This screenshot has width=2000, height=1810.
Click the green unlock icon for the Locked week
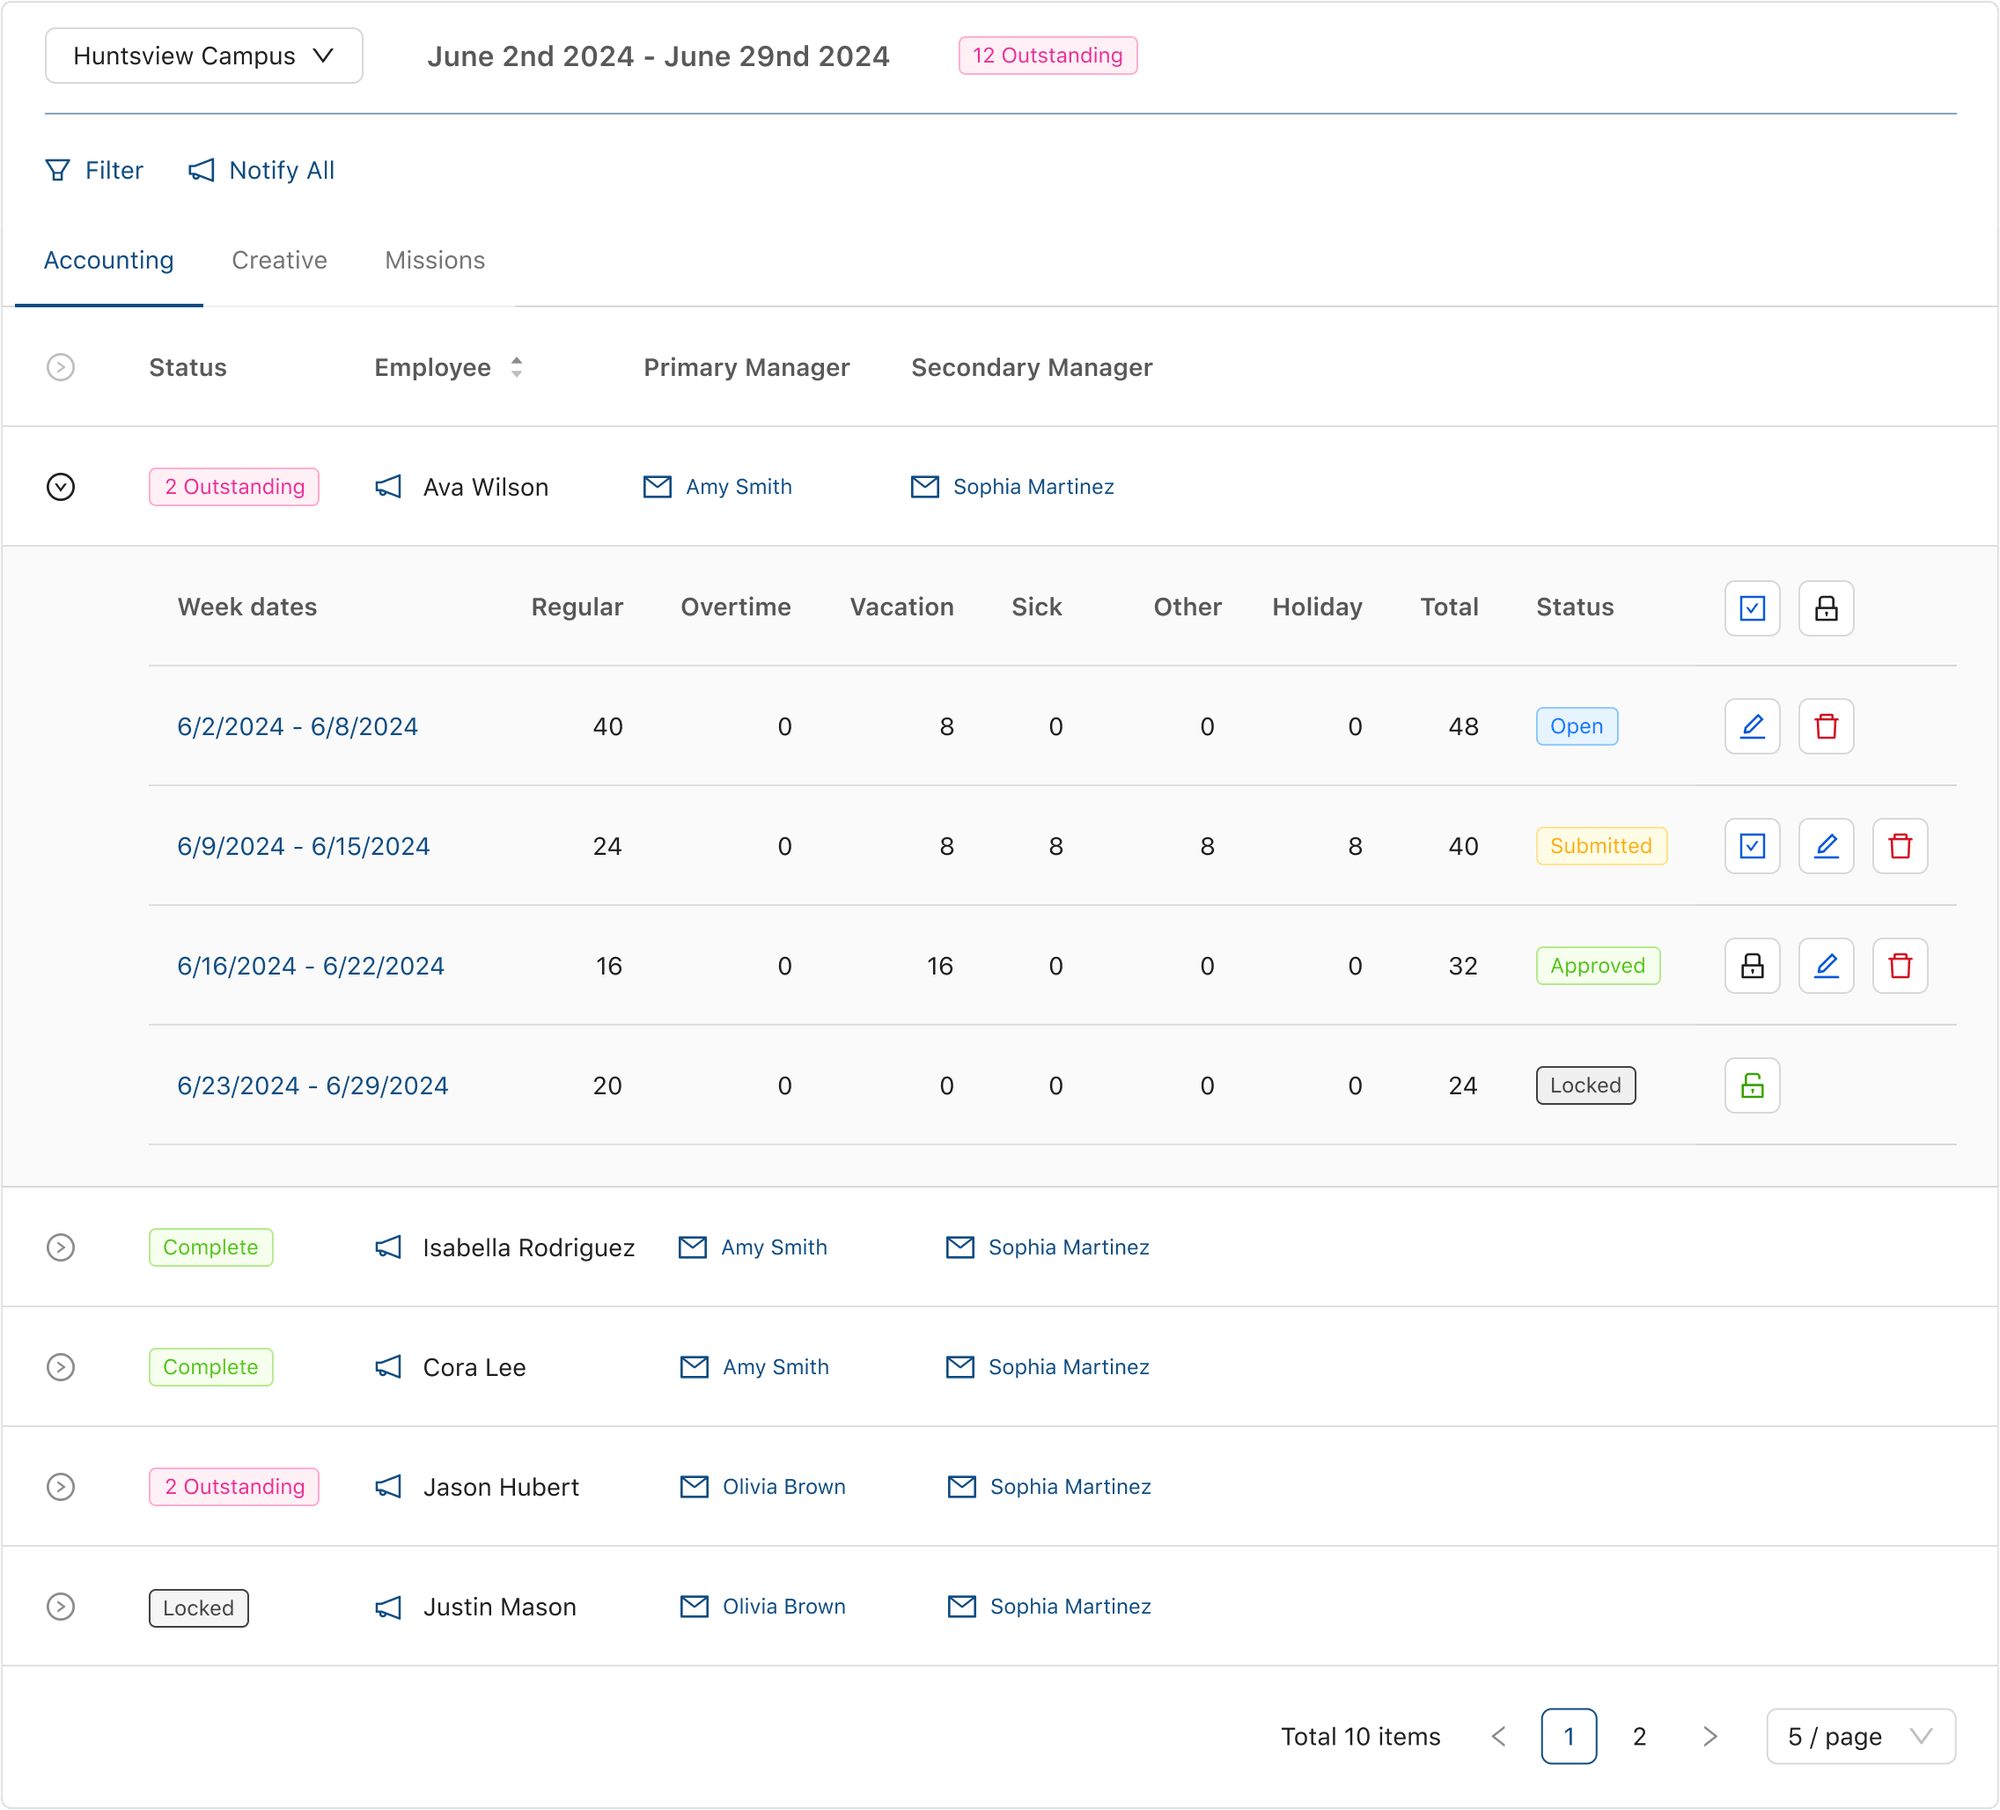point(1752,1087)
